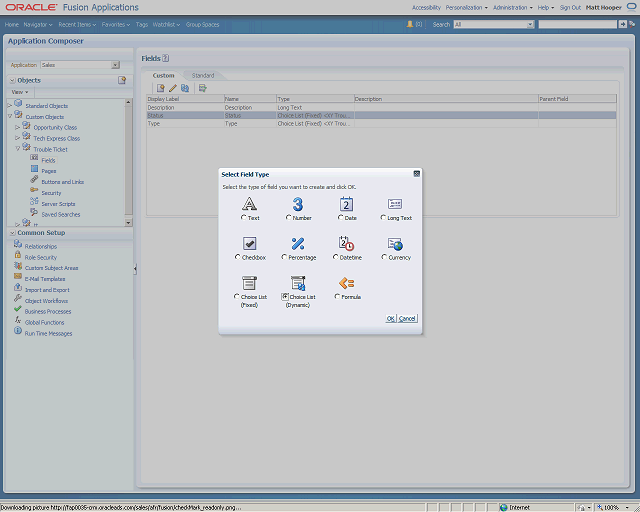Open the View menu in Objects panel
Viewport: 640px width, 512px height.
click(20, 92)
